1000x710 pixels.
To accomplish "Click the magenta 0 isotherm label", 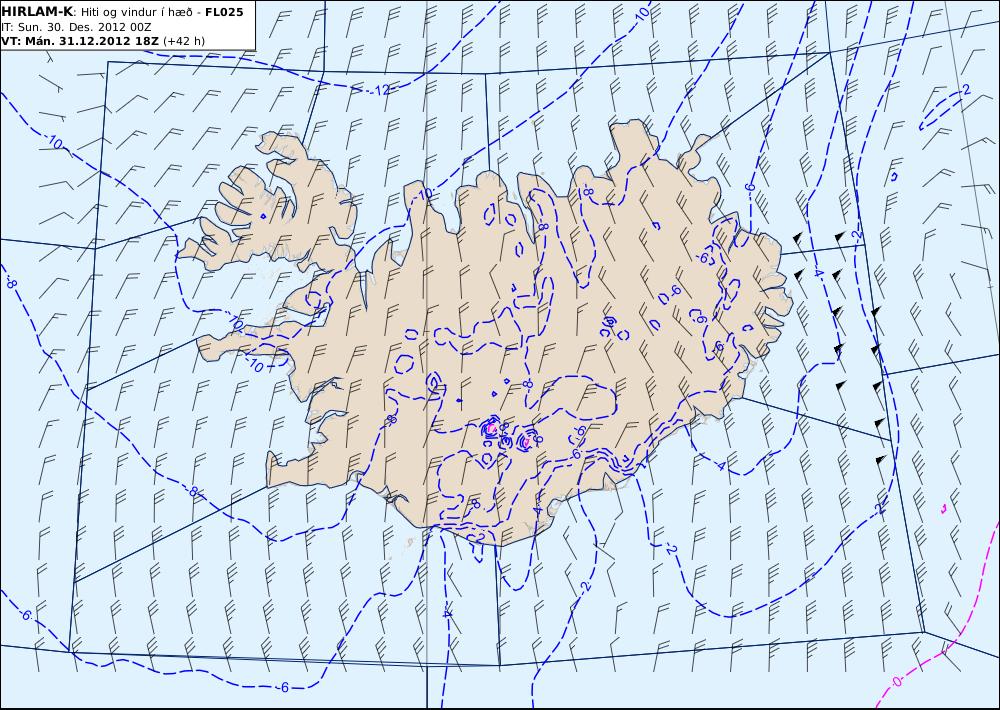I will coord(897,683).
